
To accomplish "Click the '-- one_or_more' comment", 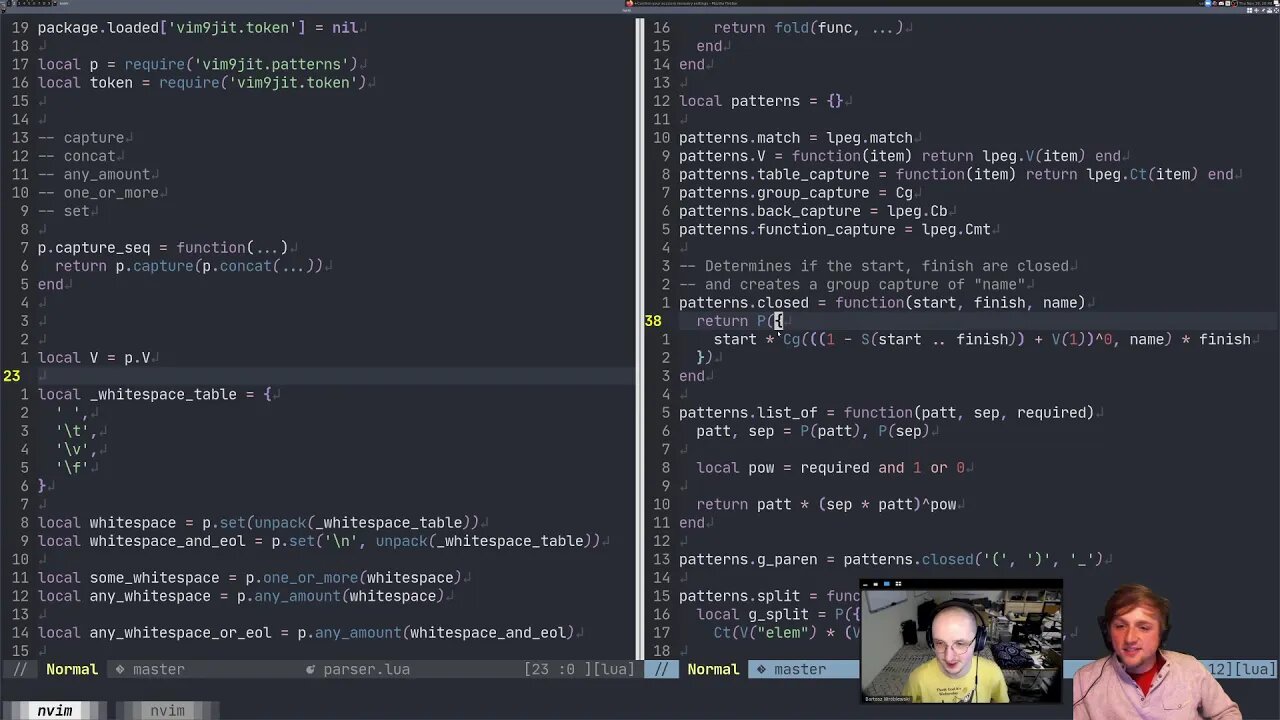I will (x=98, y=193).
